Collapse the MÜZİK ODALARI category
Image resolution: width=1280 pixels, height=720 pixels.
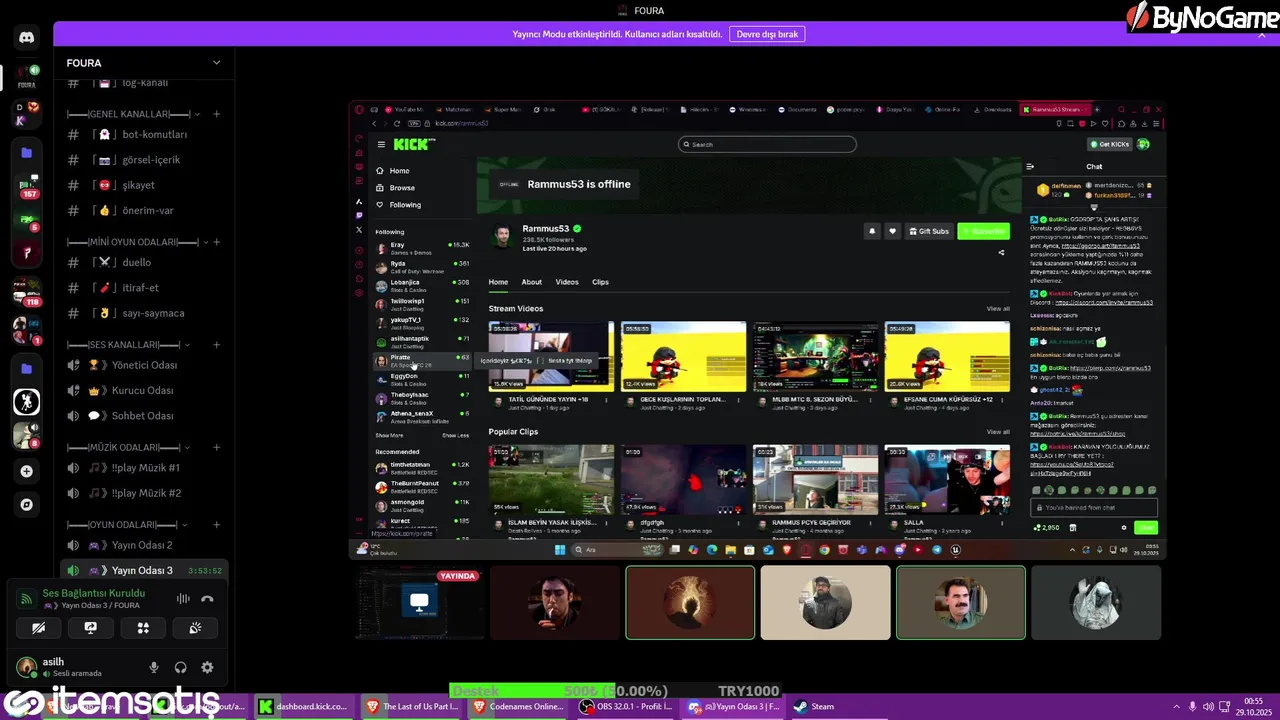coord(130,447)
